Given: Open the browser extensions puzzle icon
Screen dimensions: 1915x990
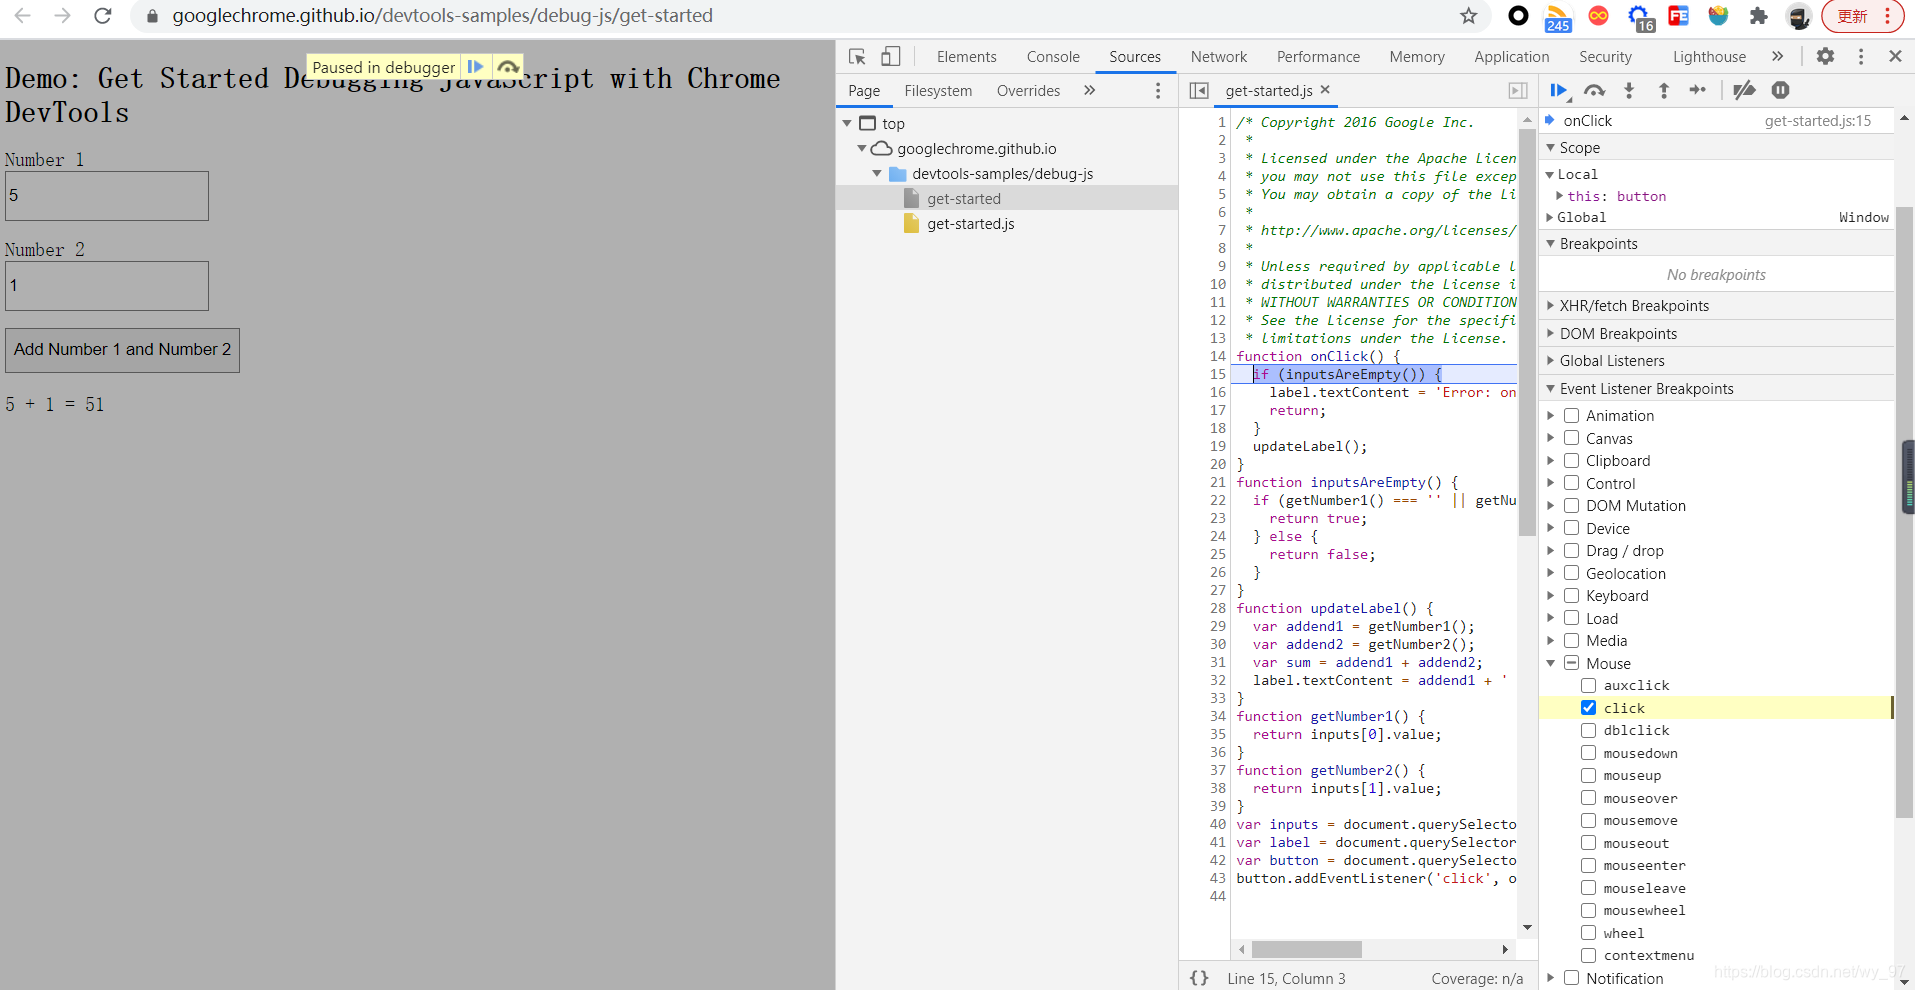Looking at the screenshot, I should point(1758,16).
